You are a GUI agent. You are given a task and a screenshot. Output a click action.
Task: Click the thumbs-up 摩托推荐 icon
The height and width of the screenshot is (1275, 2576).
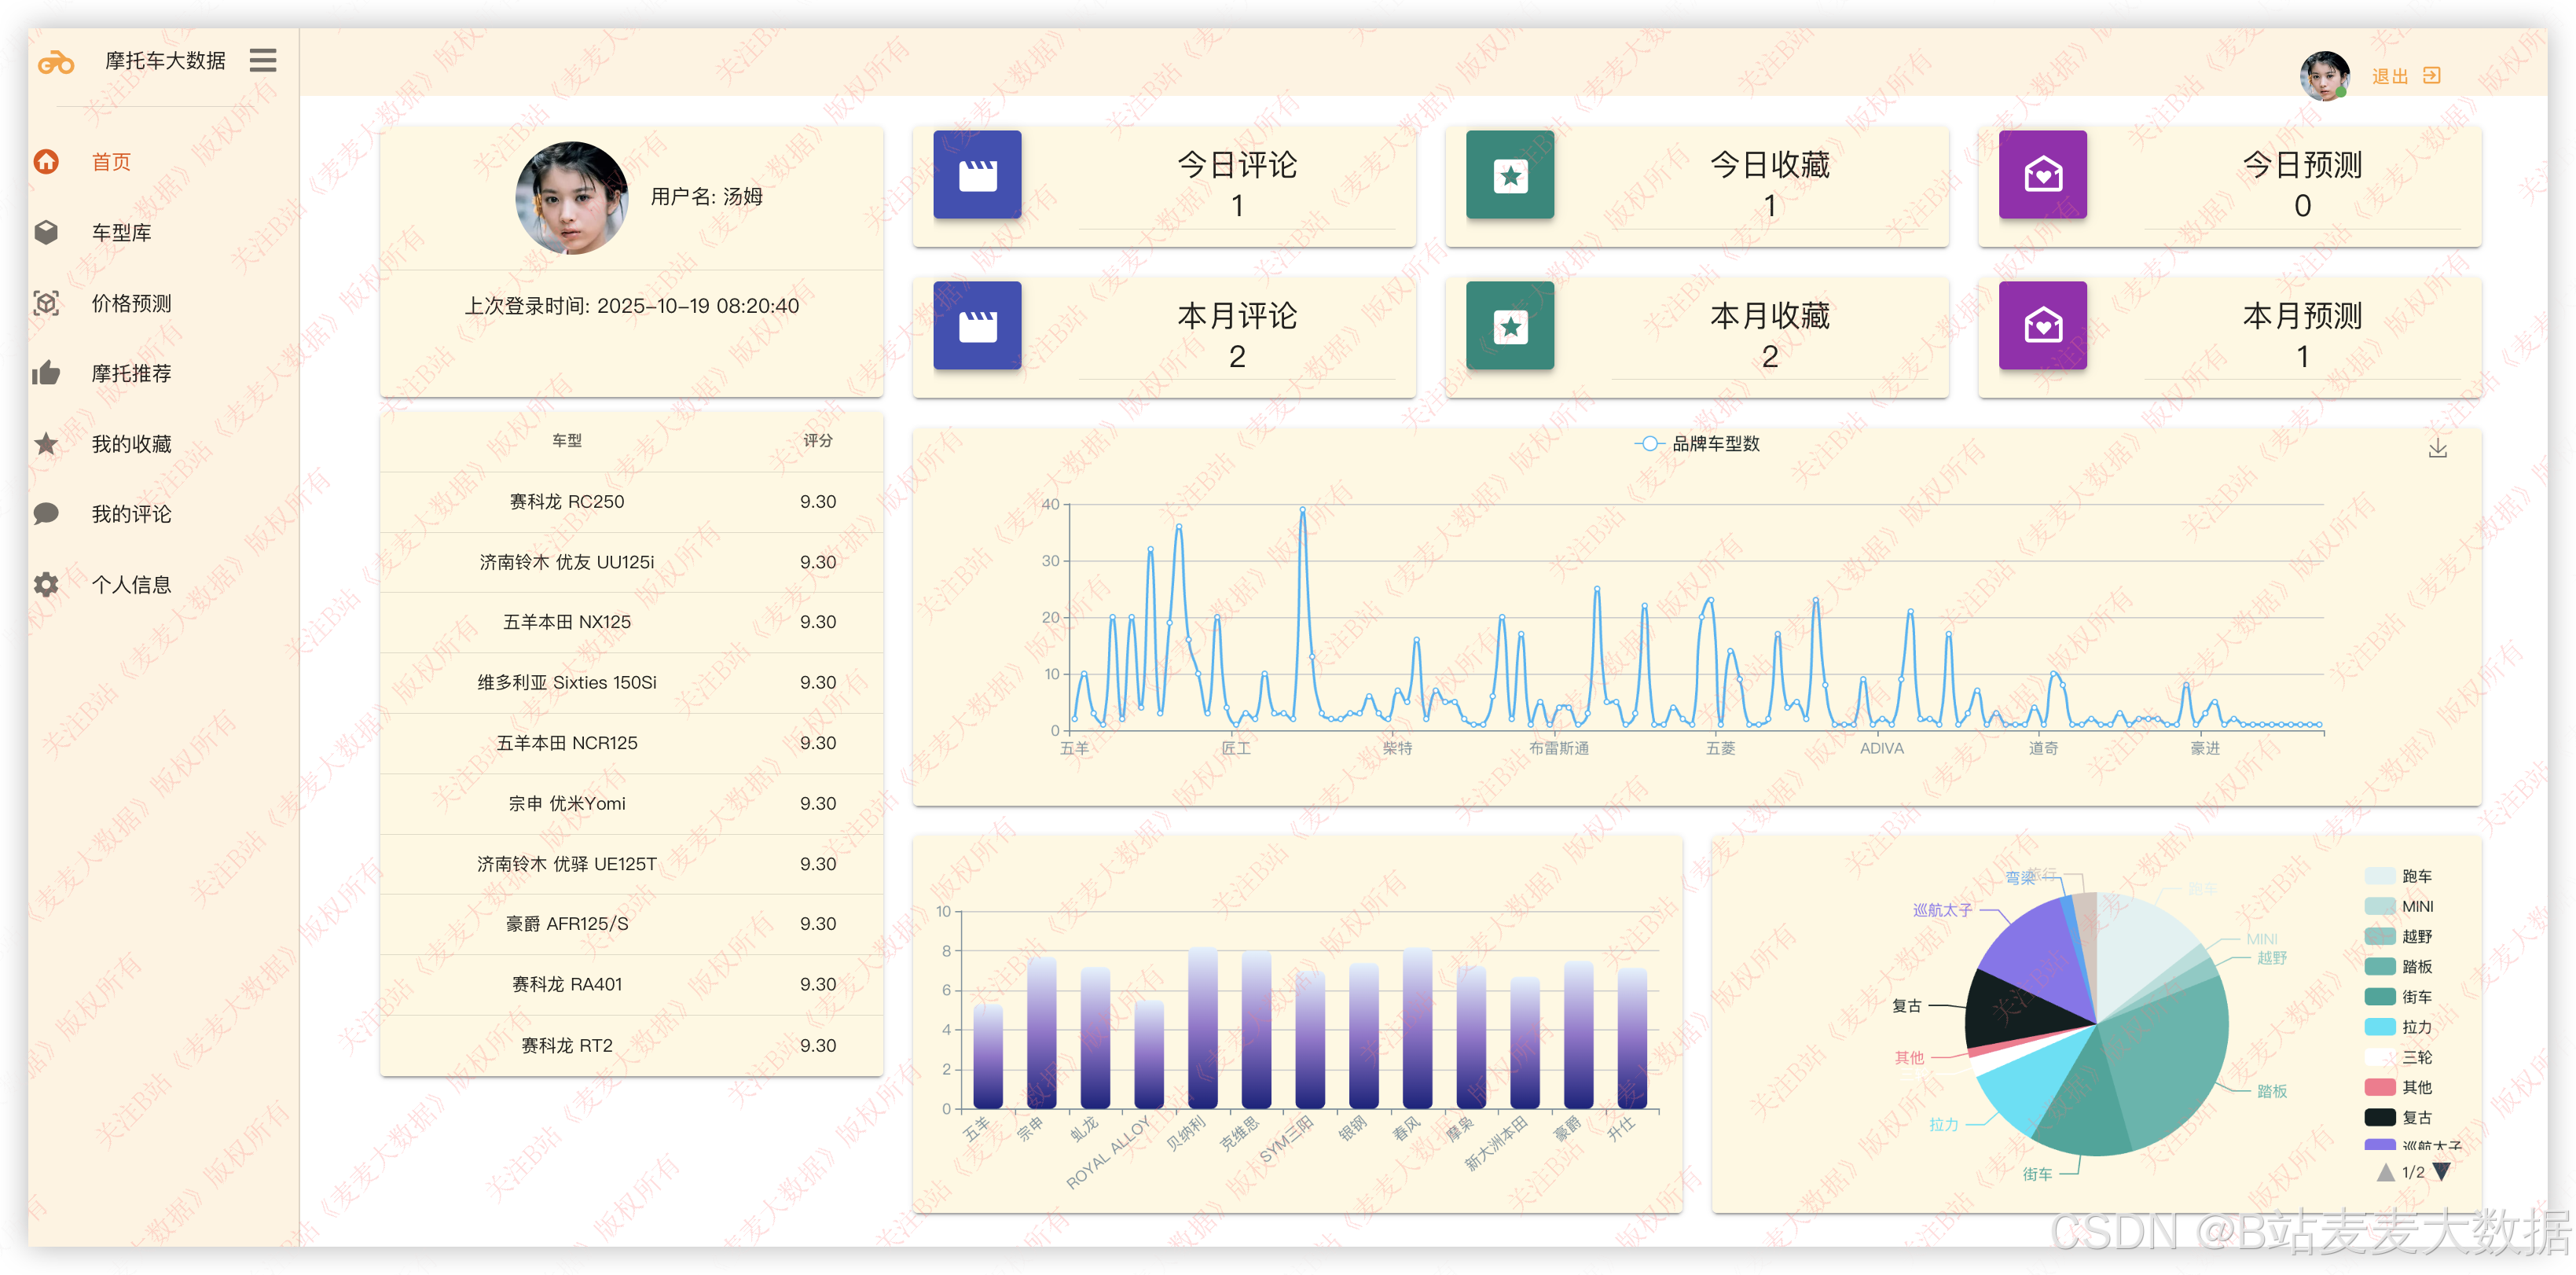point(46,374)
